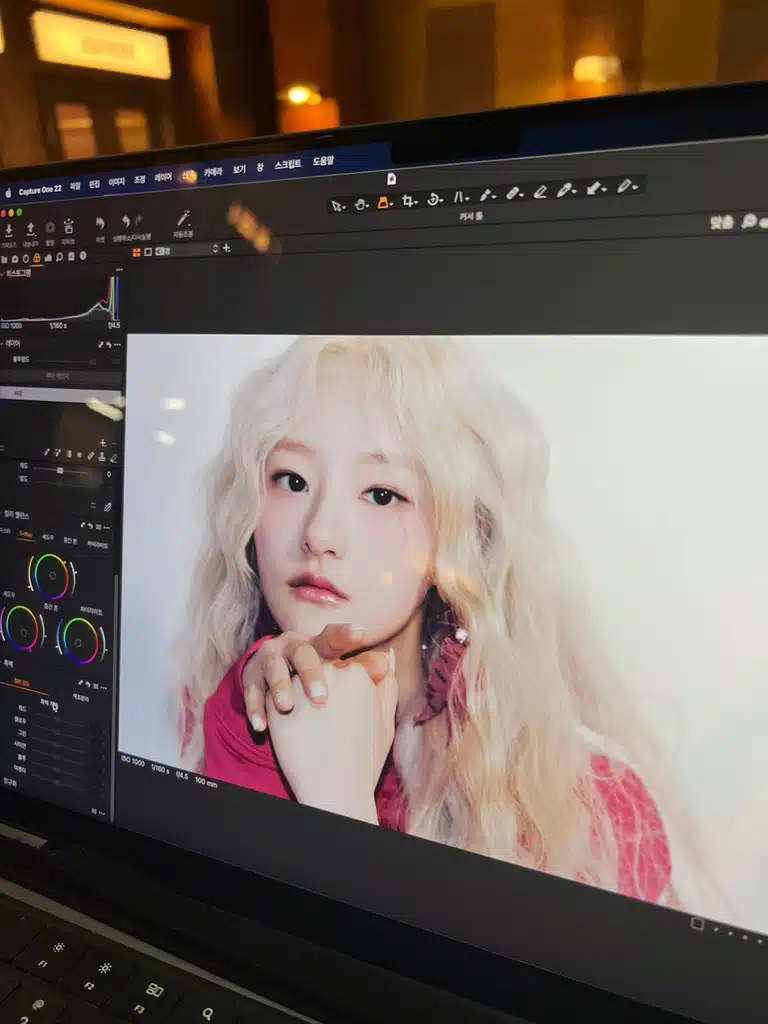This screenshot has height=1024, width=768.
Task: Select the Pointer cursor tool
Action: pos(337,206)
